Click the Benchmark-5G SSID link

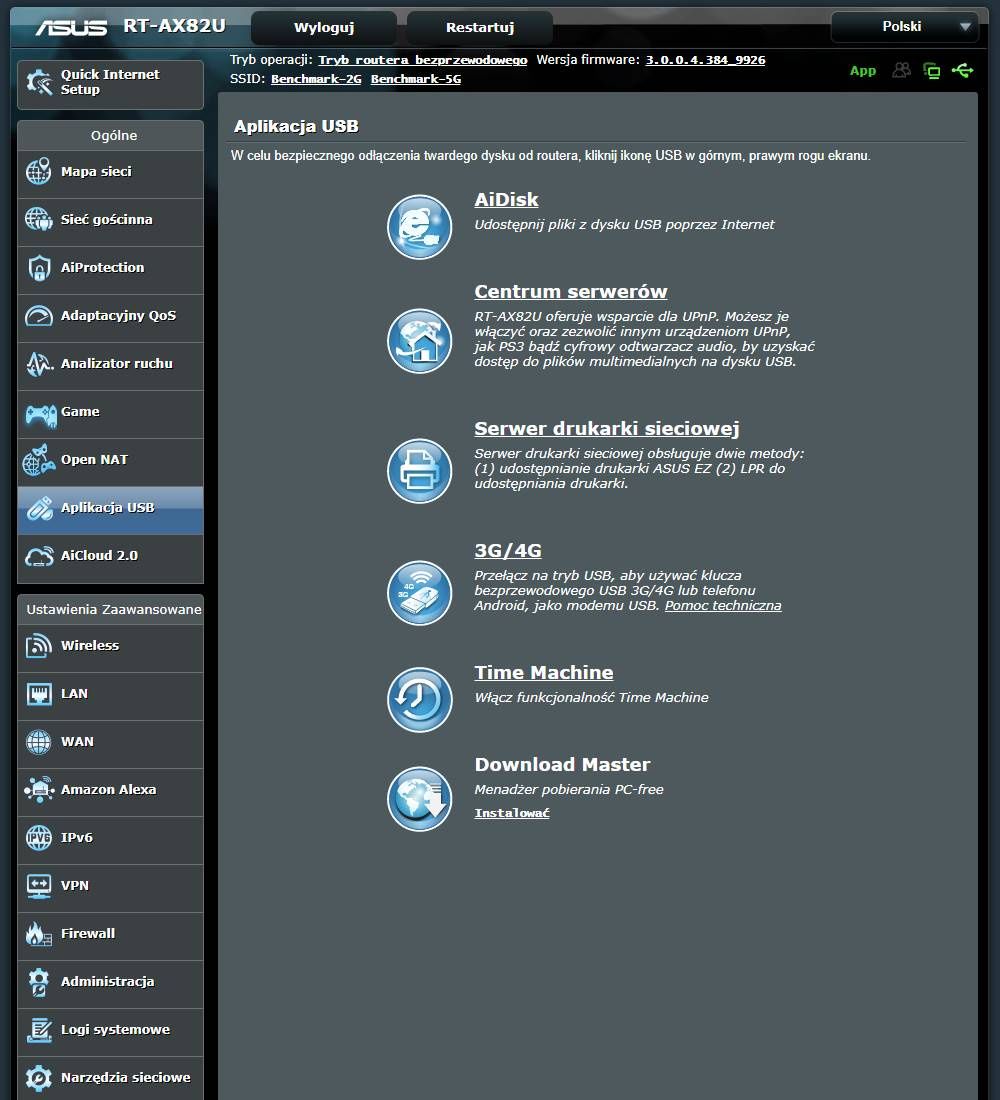tap(415, 79)
